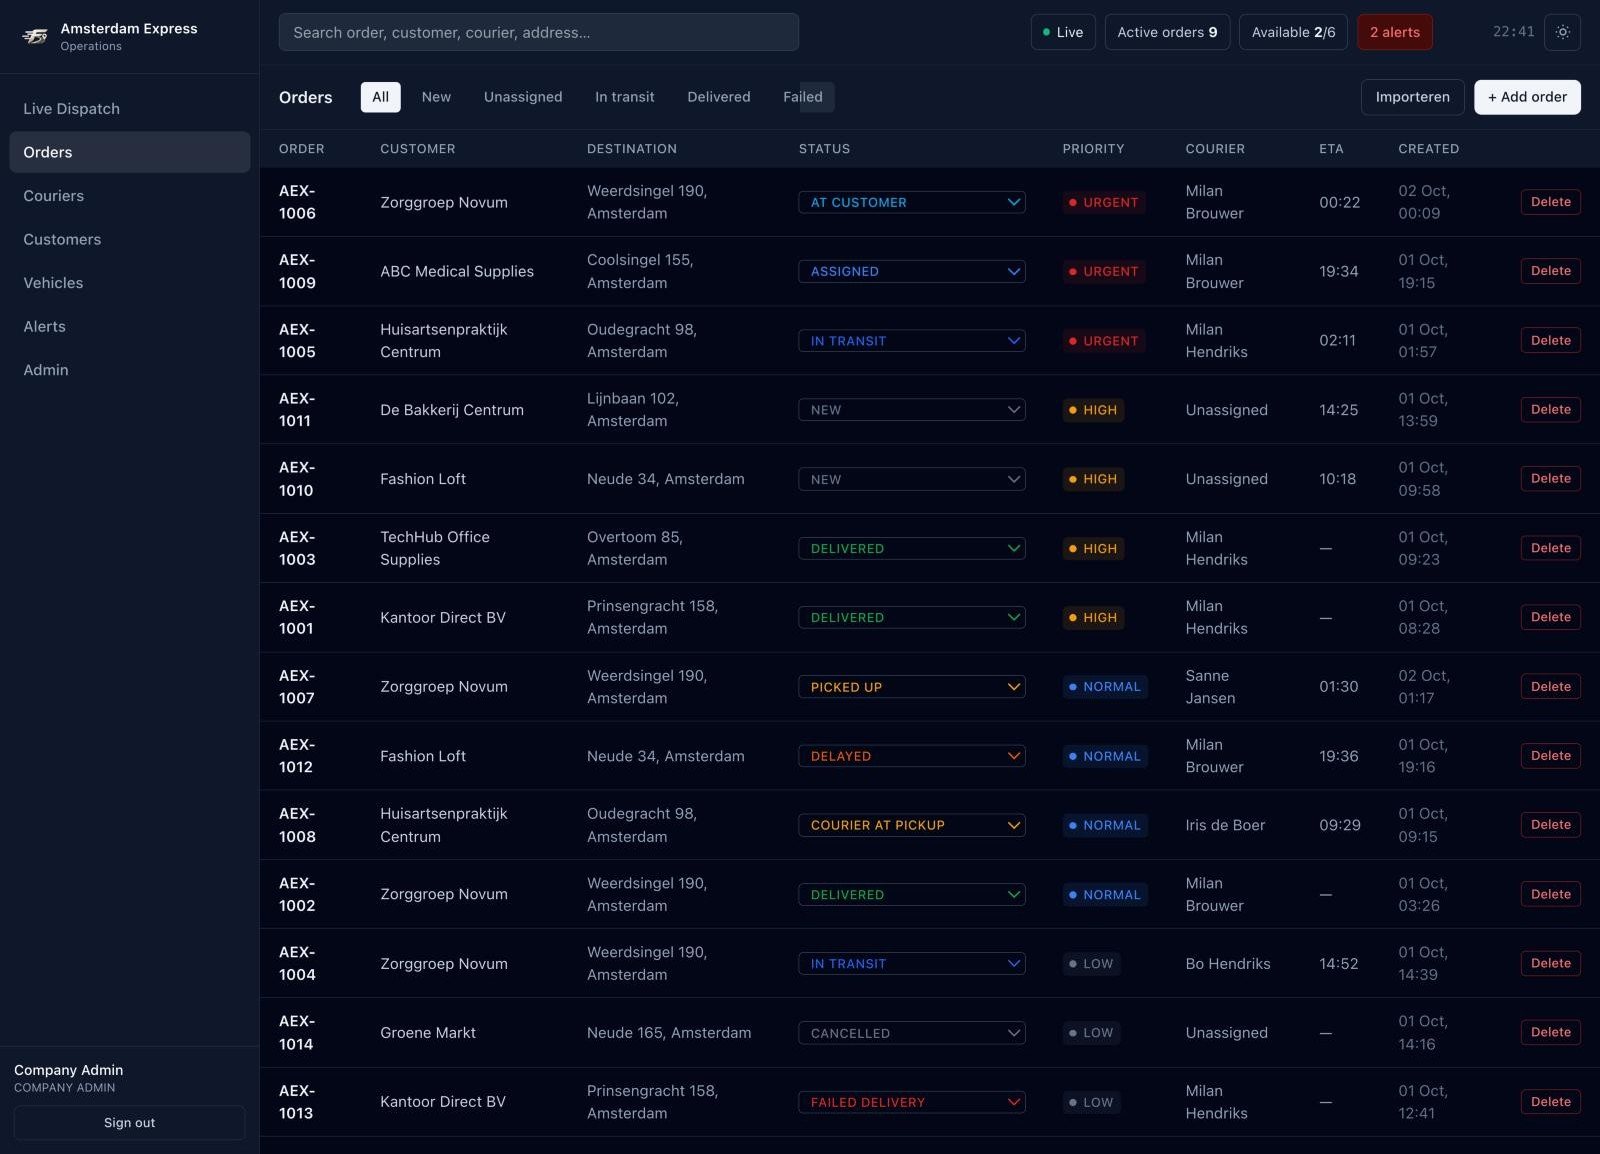Open CANCELLED status dropdown for AEX-1014
1600x1154 pixels.
(911, 1033)
